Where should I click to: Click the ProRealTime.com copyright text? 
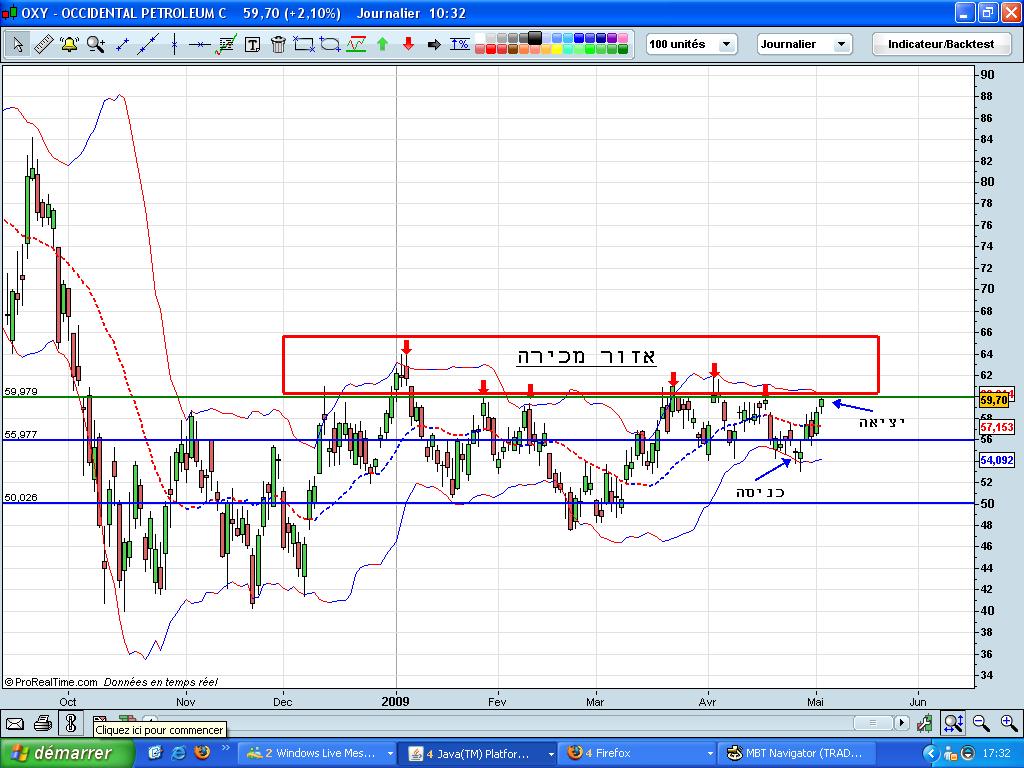tap(51, 682)
